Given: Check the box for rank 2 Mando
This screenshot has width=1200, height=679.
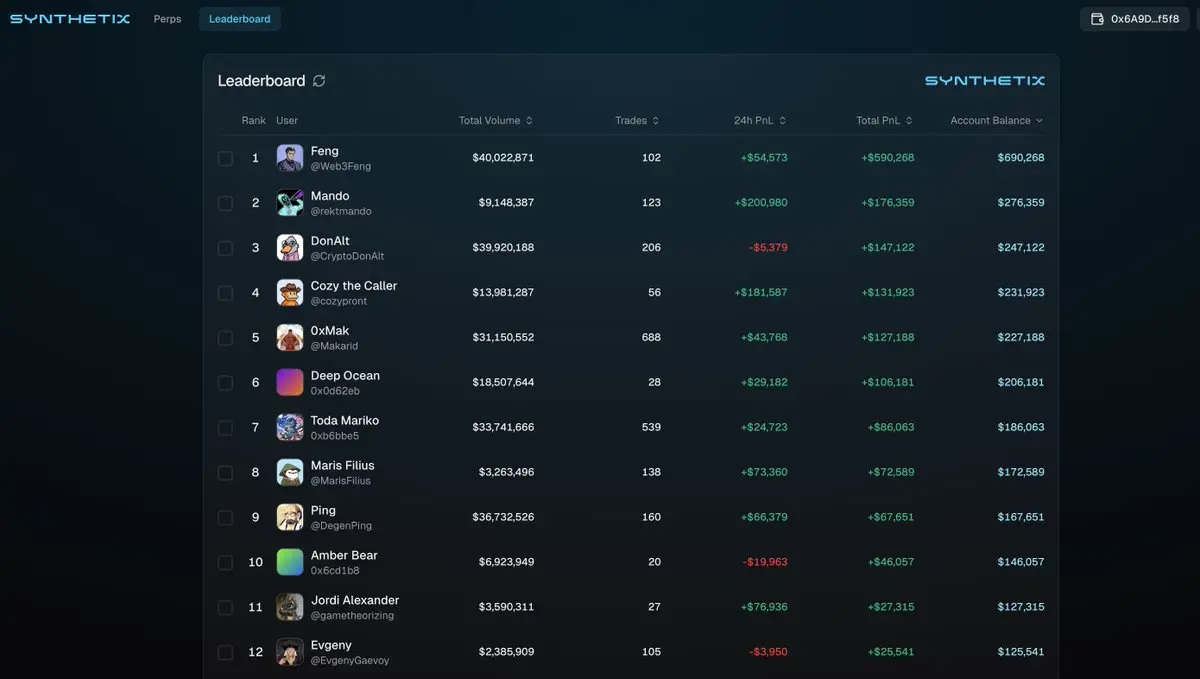Looking at the screenshot, I should click(x=226, y=203).
